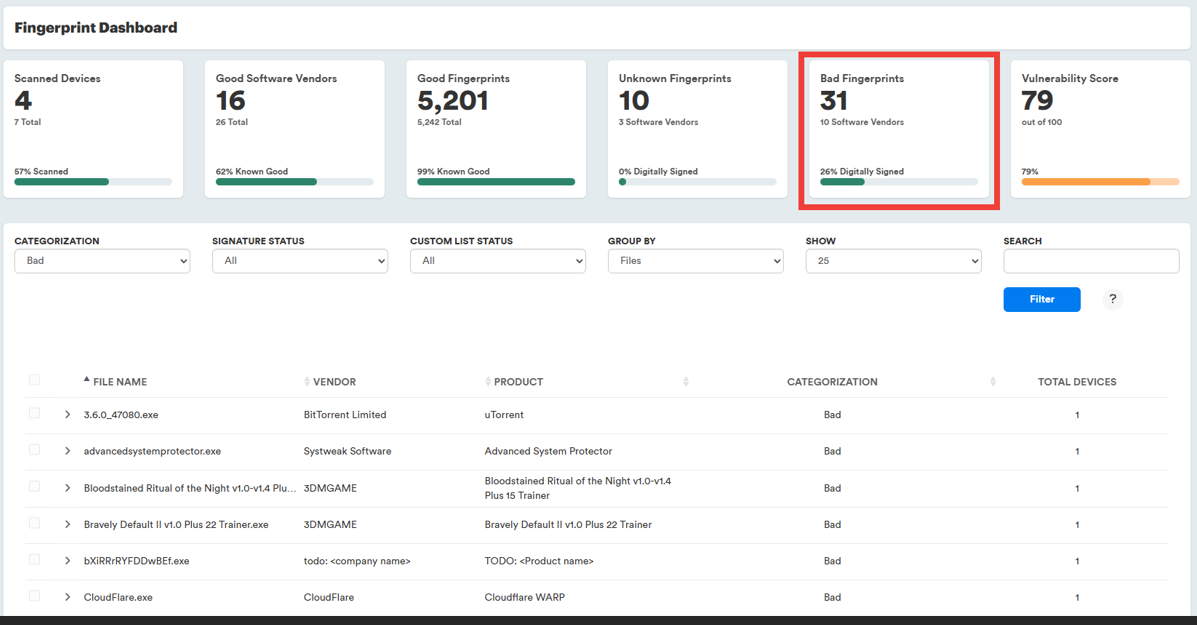
Task: Click sort icon beside Product header
Action: [x=488, y=382]
